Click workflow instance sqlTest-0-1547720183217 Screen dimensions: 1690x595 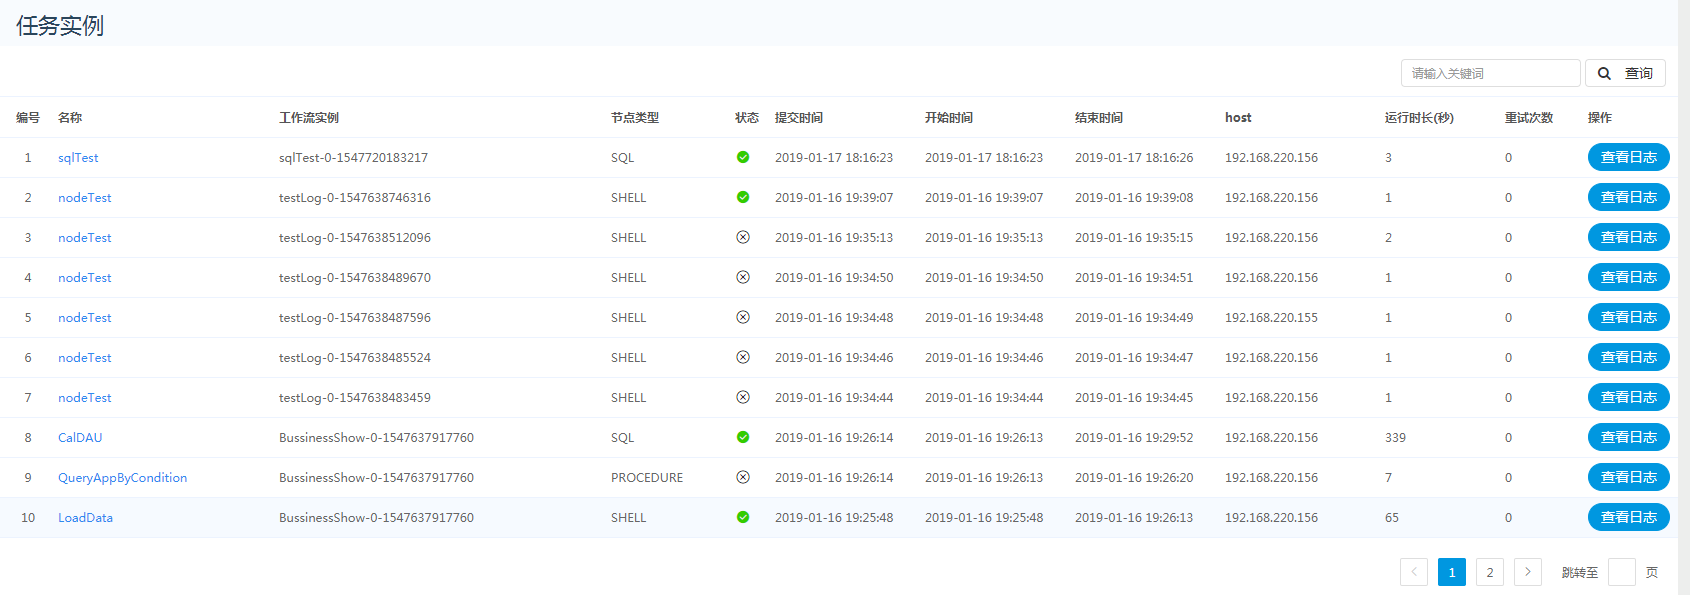[x=353, y=158]
